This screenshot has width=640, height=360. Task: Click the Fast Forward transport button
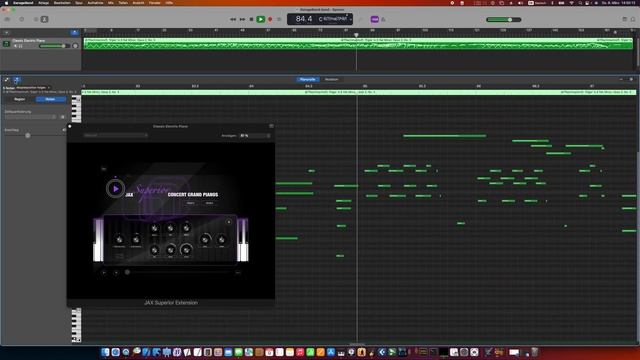coord(242,19)
